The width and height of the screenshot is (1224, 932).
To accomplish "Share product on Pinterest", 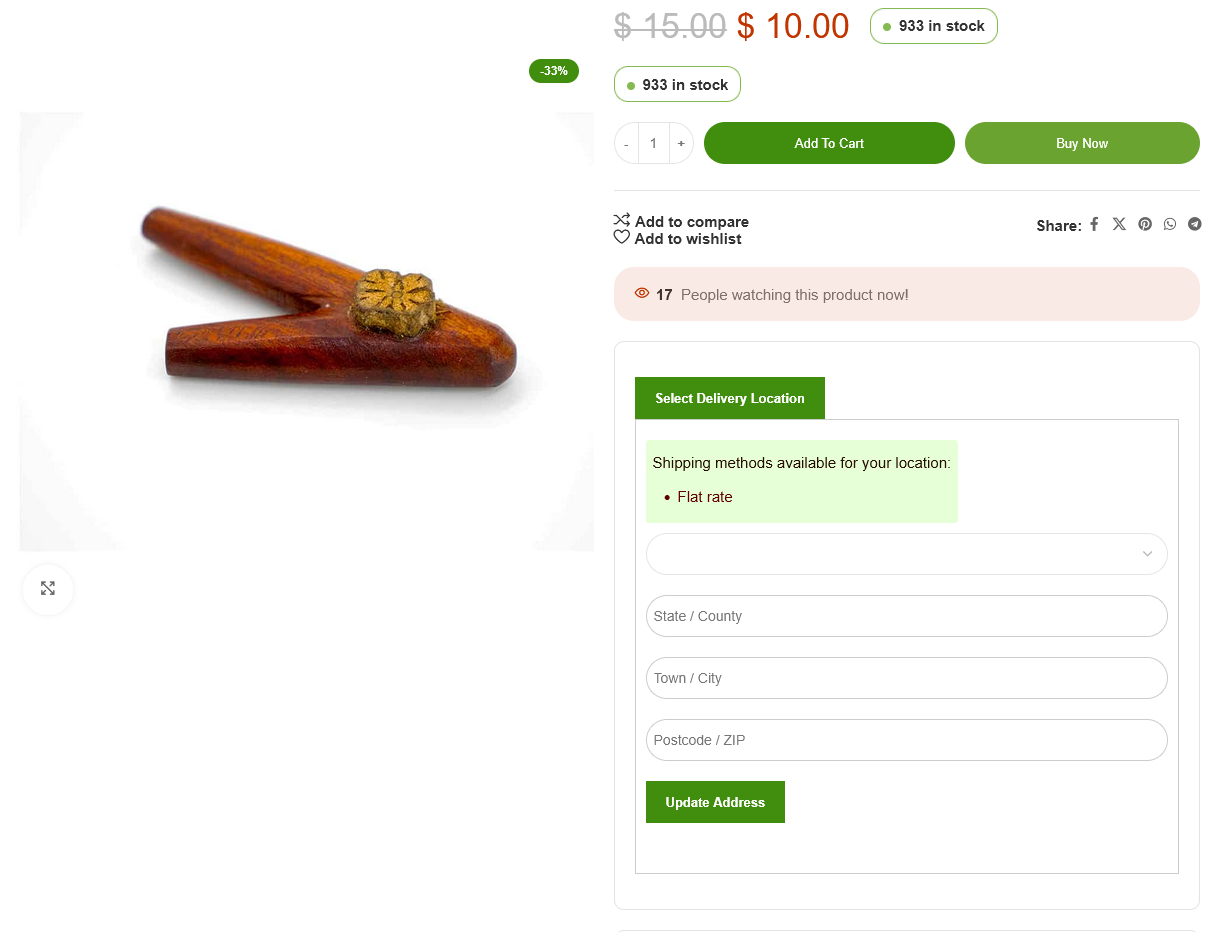I will (x=1145, y=224).
